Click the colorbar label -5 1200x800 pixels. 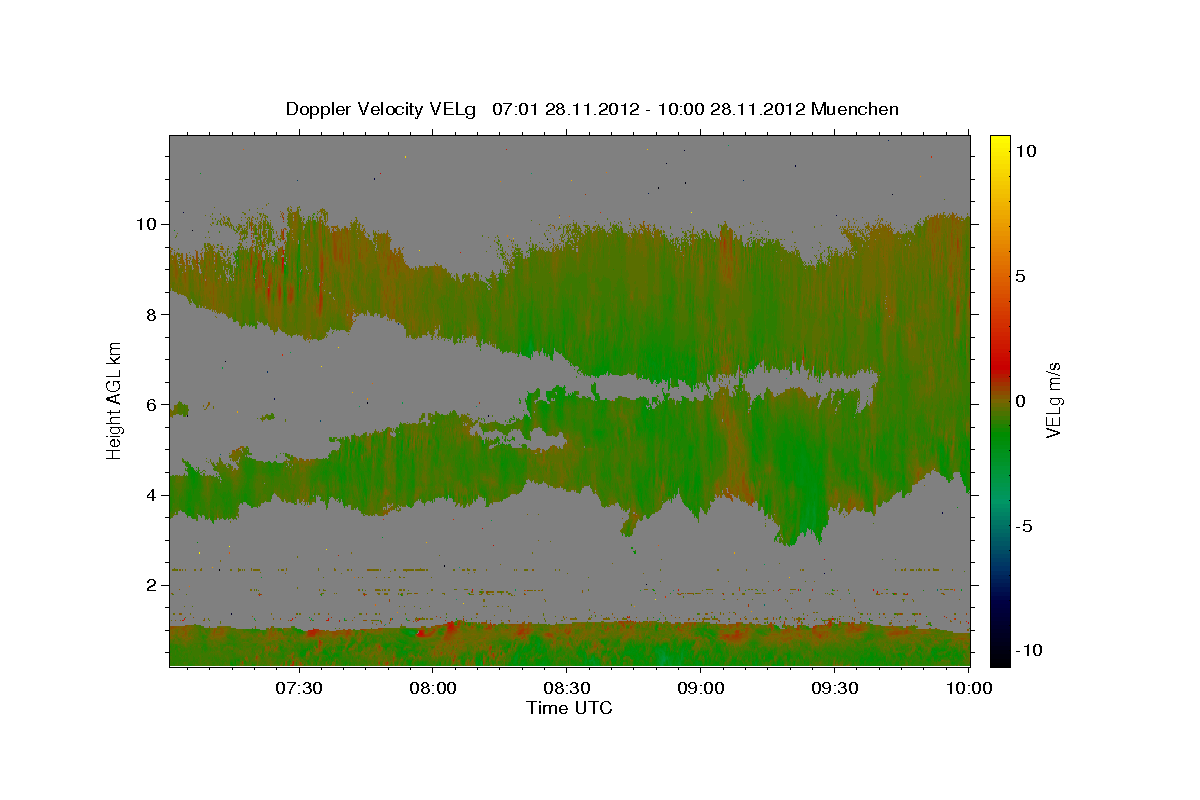click(x=1023, y=526)
